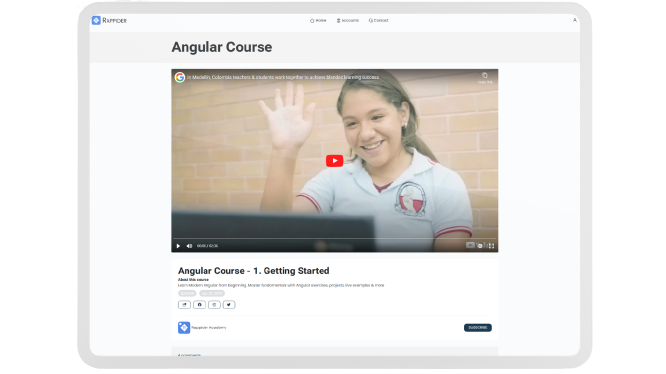This screenshot has height=374, width=666.
Task: Open the Accounts menu item
Action: tap(348, 20)
